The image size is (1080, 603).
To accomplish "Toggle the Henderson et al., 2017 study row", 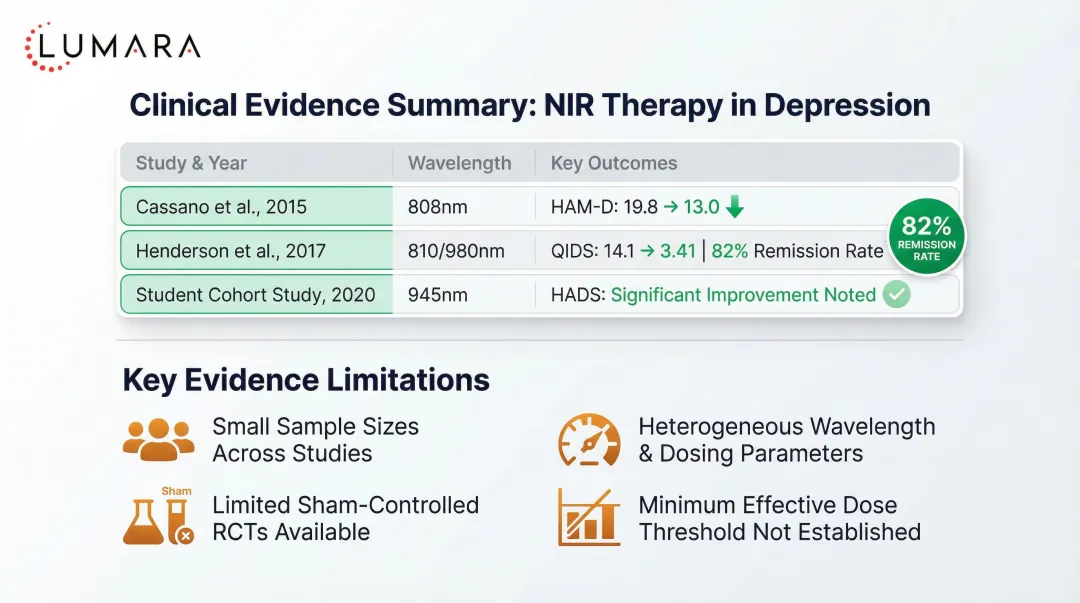I will [255, 250].
